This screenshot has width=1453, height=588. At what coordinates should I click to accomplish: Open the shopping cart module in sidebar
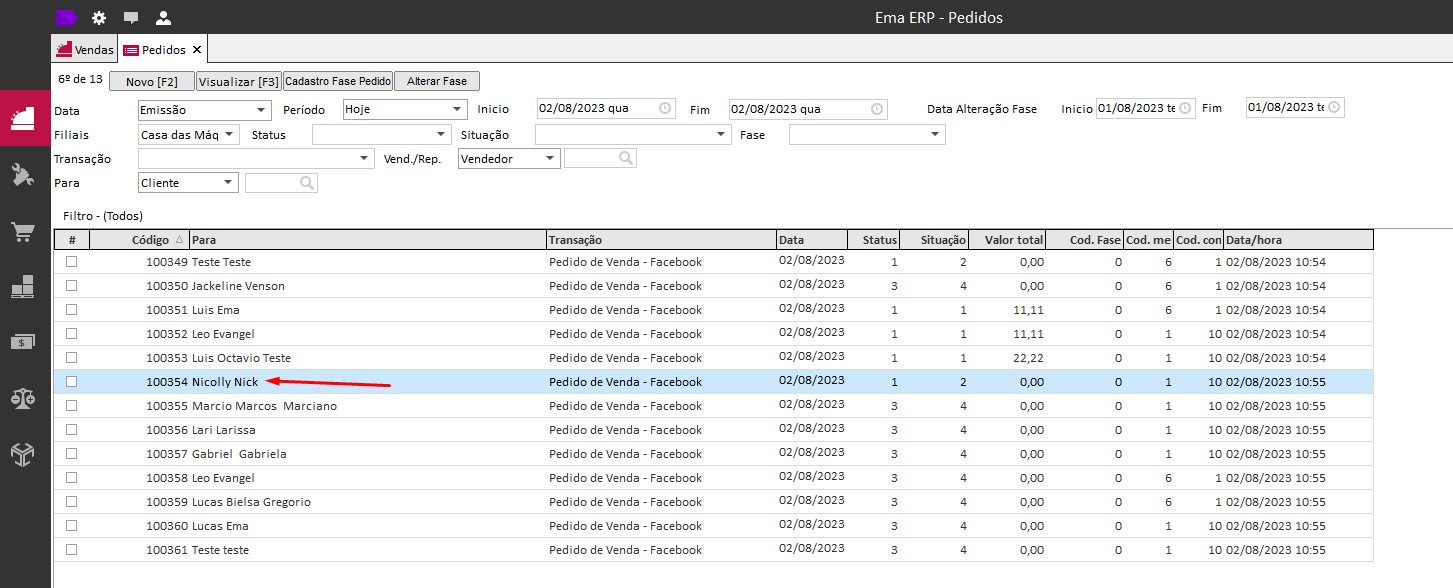[x=23, y=232]
